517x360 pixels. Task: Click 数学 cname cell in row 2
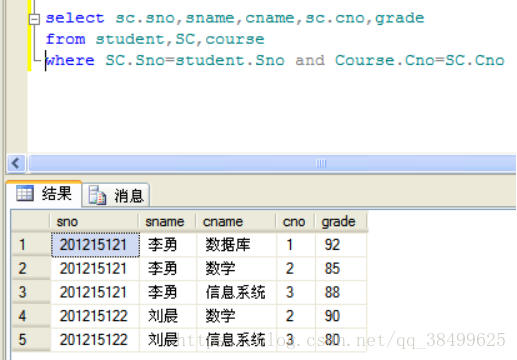[x=237, y=268]
